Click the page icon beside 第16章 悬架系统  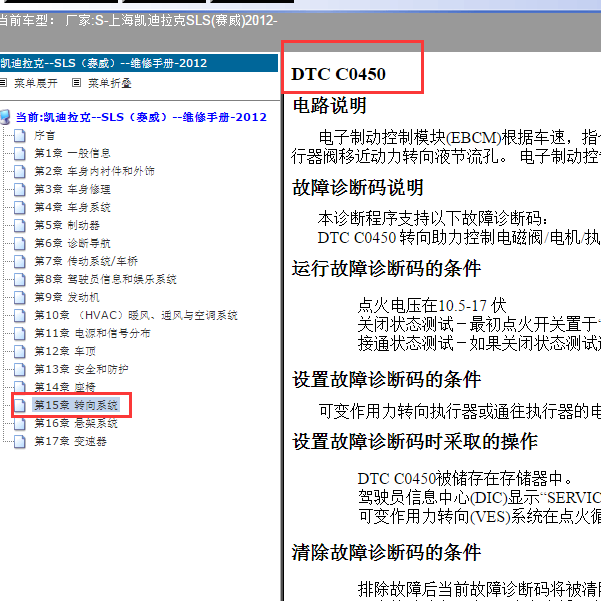pos(20,423)
